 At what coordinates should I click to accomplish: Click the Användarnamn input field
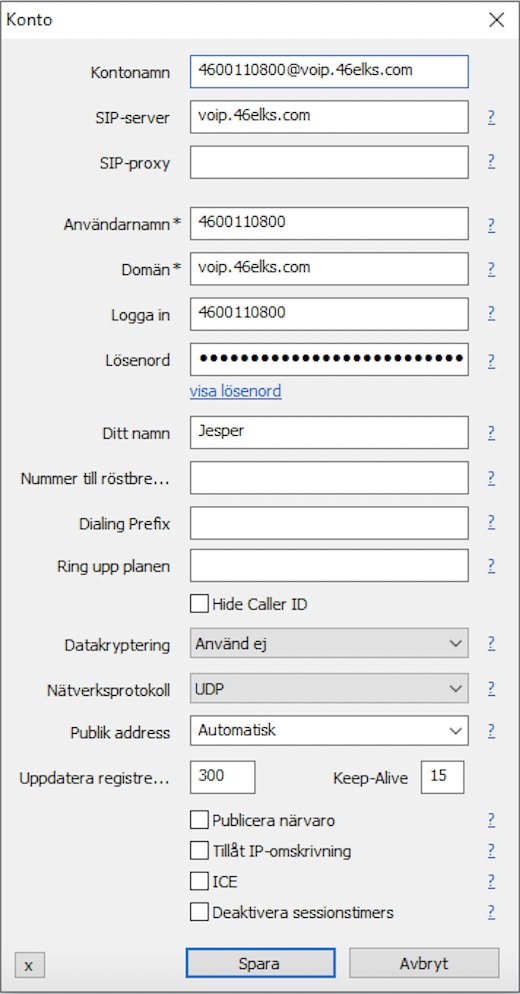click(329, 224)
